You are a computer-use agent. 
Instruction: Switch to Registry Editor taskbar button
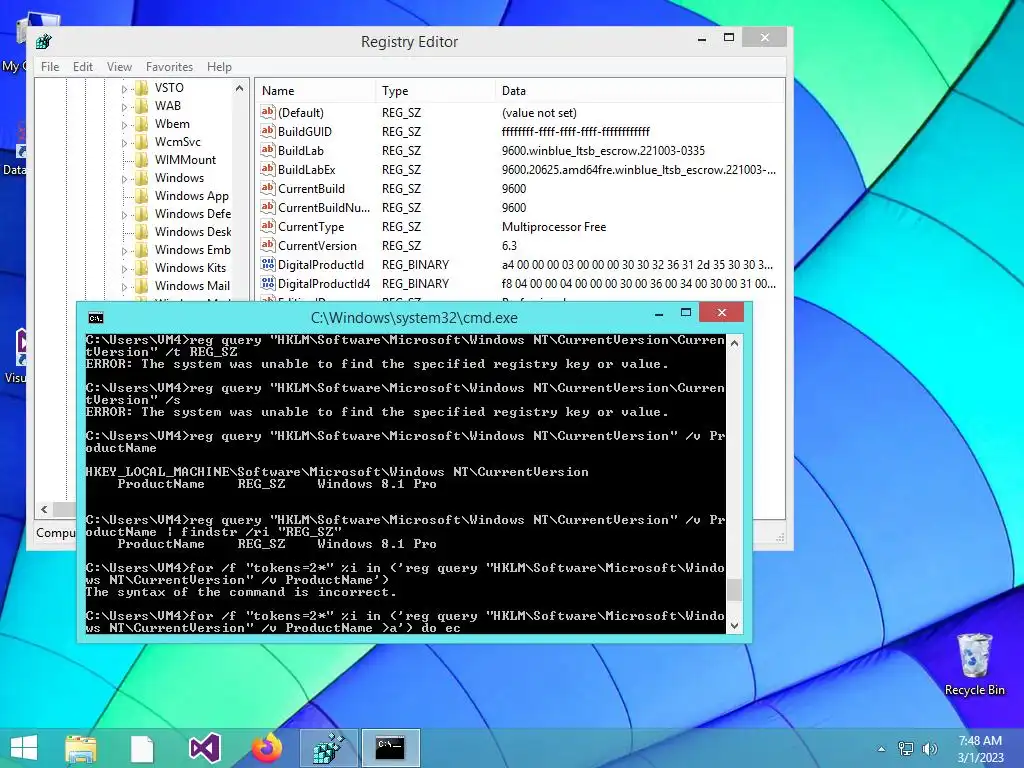(x=328, y=748)
